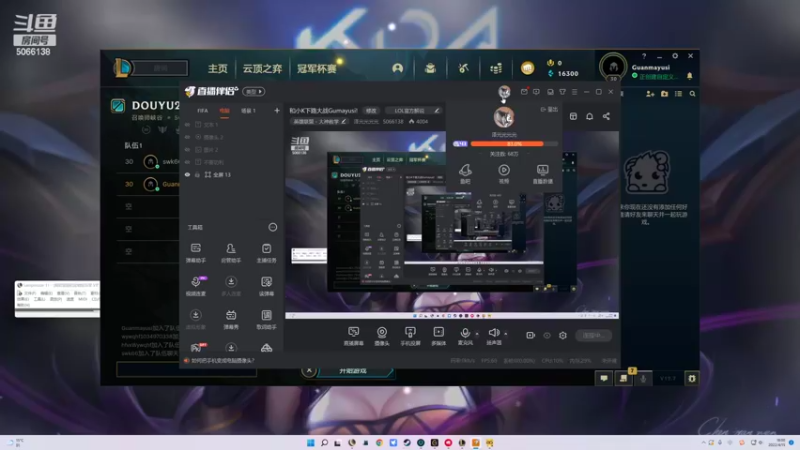This screenshot has height=450, width=800.
Task: Click 退出 to log out in the profile popup
Action: coord(549,110)
